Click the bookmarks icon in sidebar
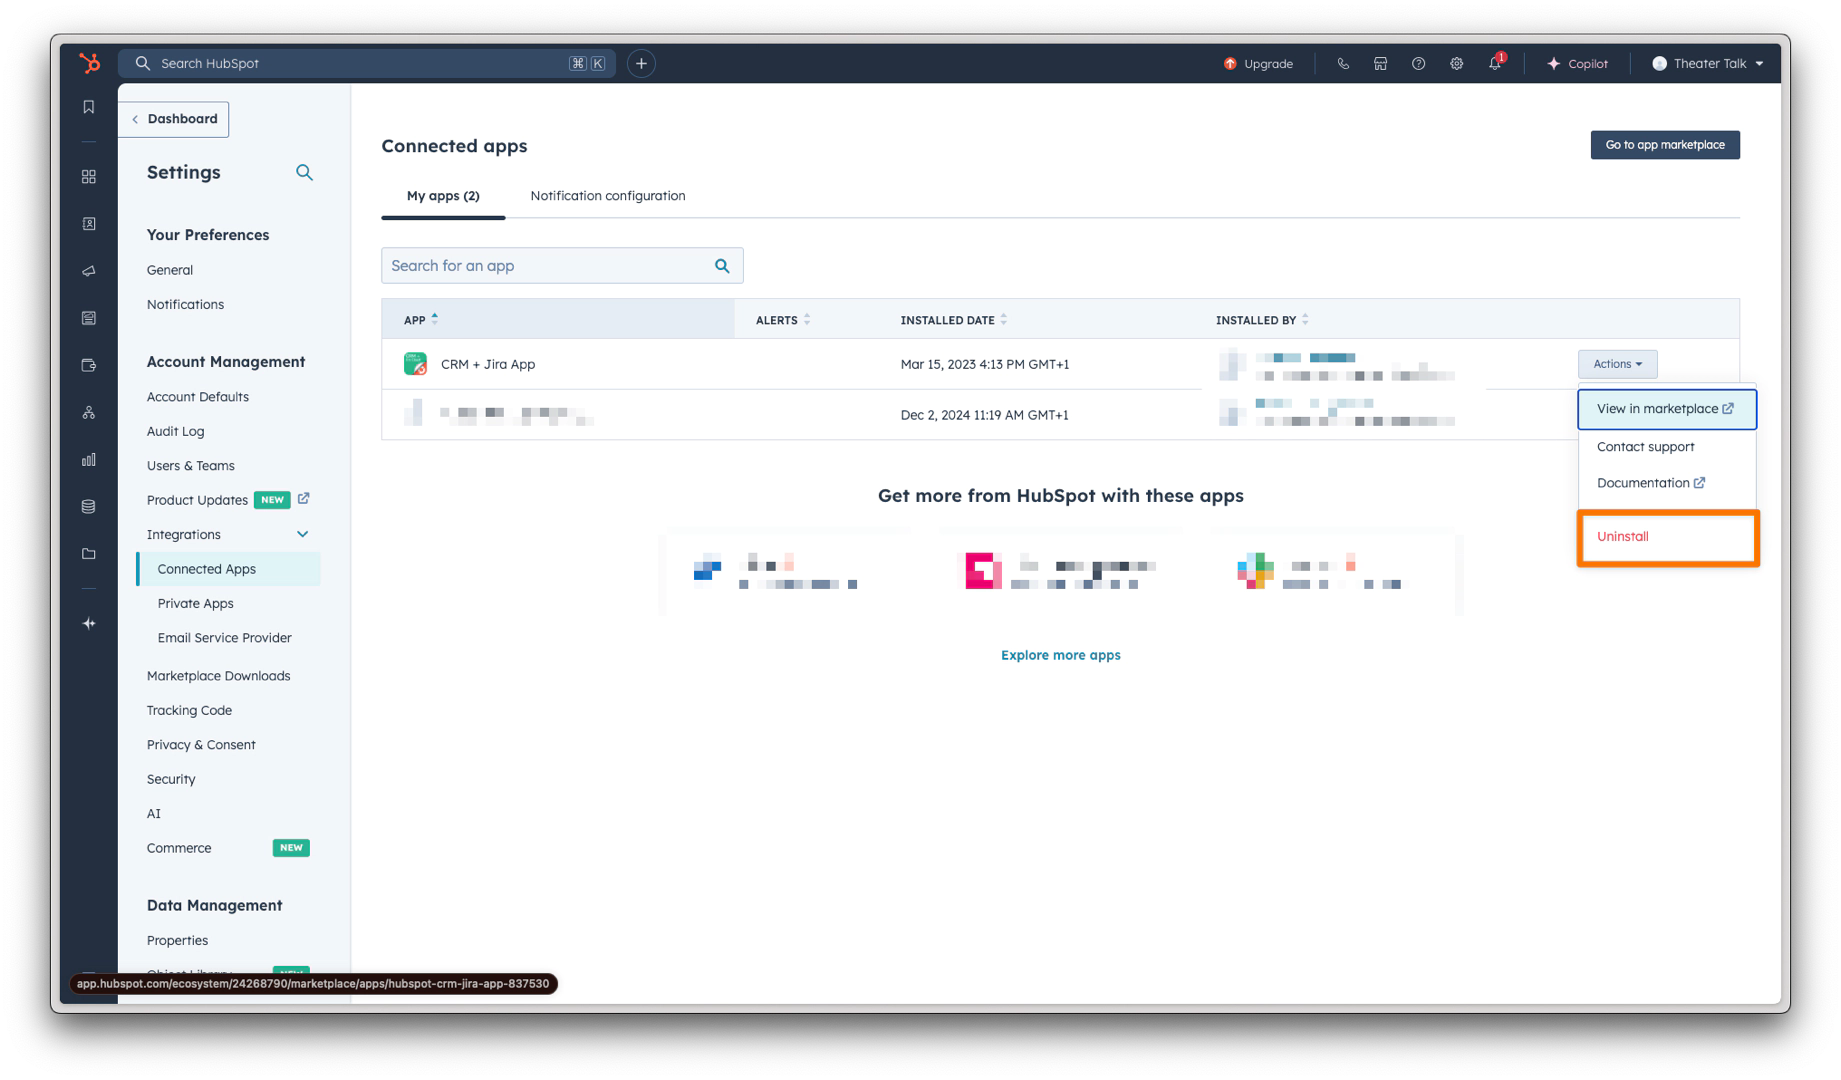 [89, 107]
